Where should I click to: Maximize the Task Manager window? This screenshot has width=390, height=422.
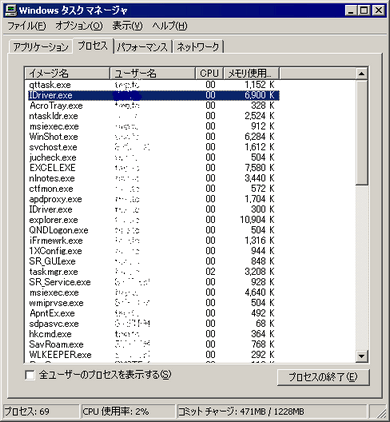click(x=364, y=11)
